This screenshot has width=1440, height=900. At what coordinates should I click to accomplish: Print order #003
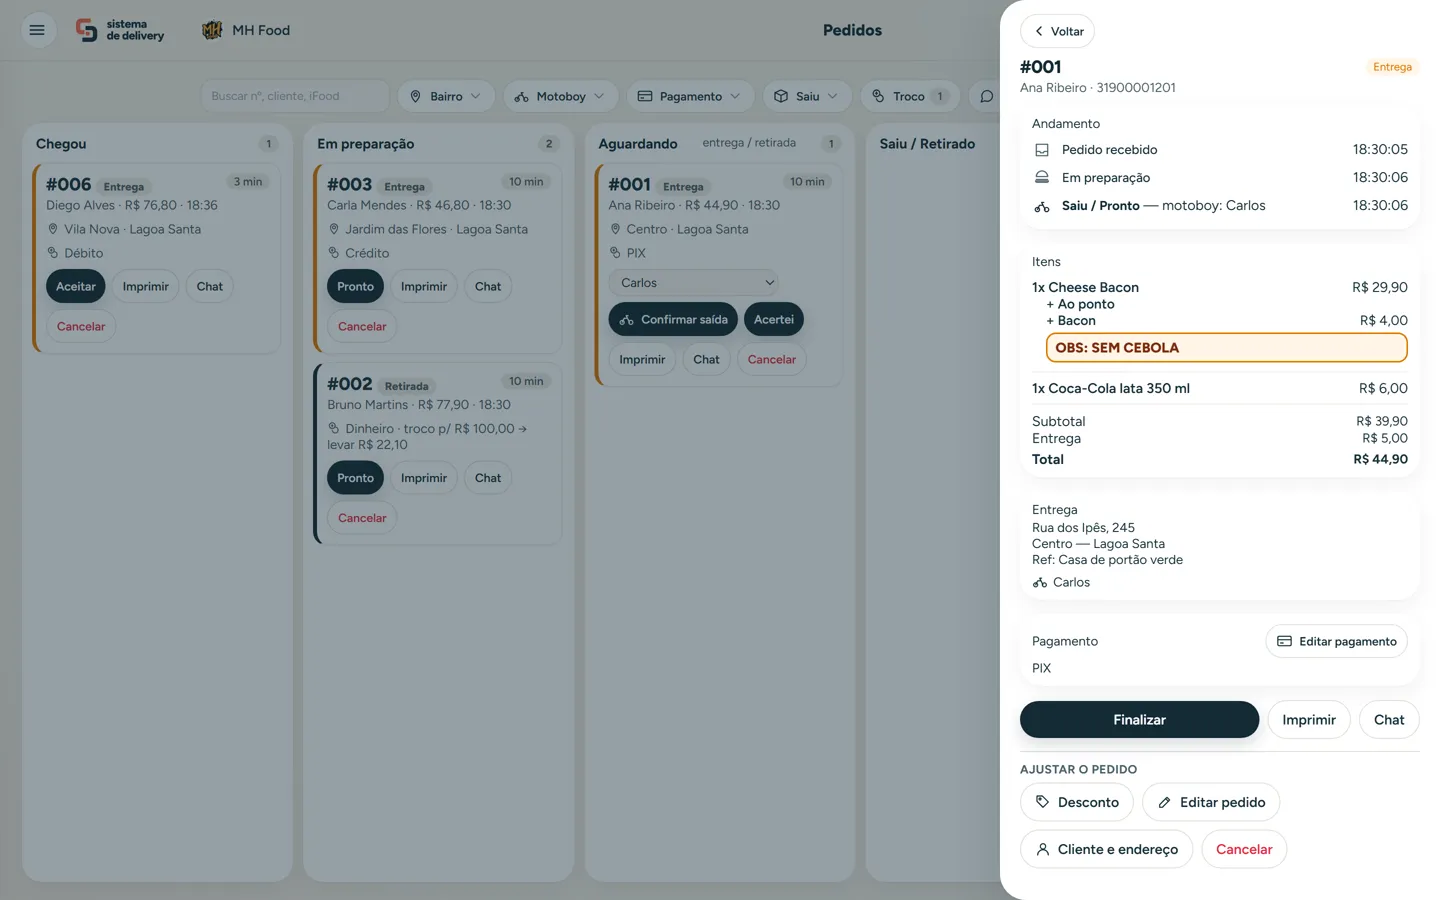(424, 286)
